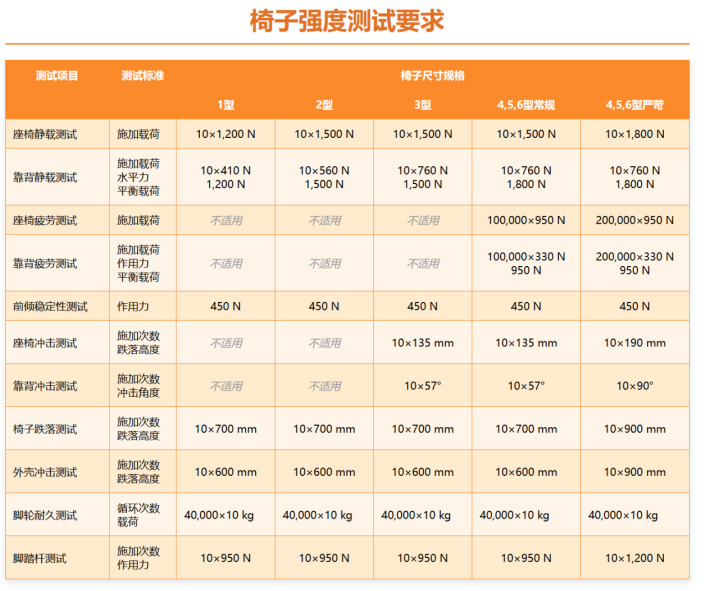Click 10×1,200 N in 脚踏杆测试 row
This screenshot has height=591, width=709.
click(x=635, y=558)
